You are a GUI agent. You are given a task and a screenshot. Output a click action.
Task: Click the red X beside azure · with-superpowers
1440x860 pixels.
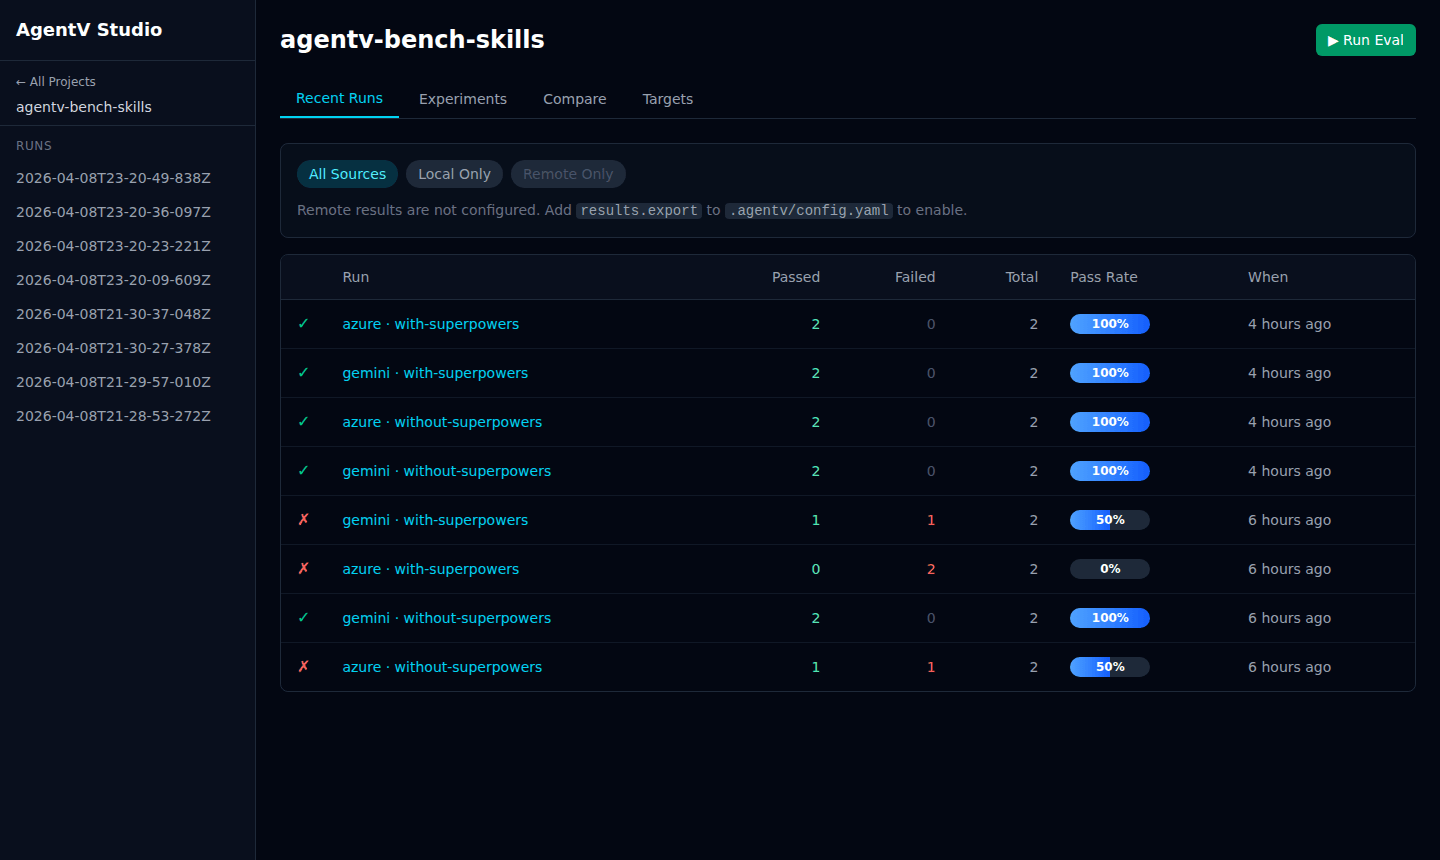(x=304, y=569)
